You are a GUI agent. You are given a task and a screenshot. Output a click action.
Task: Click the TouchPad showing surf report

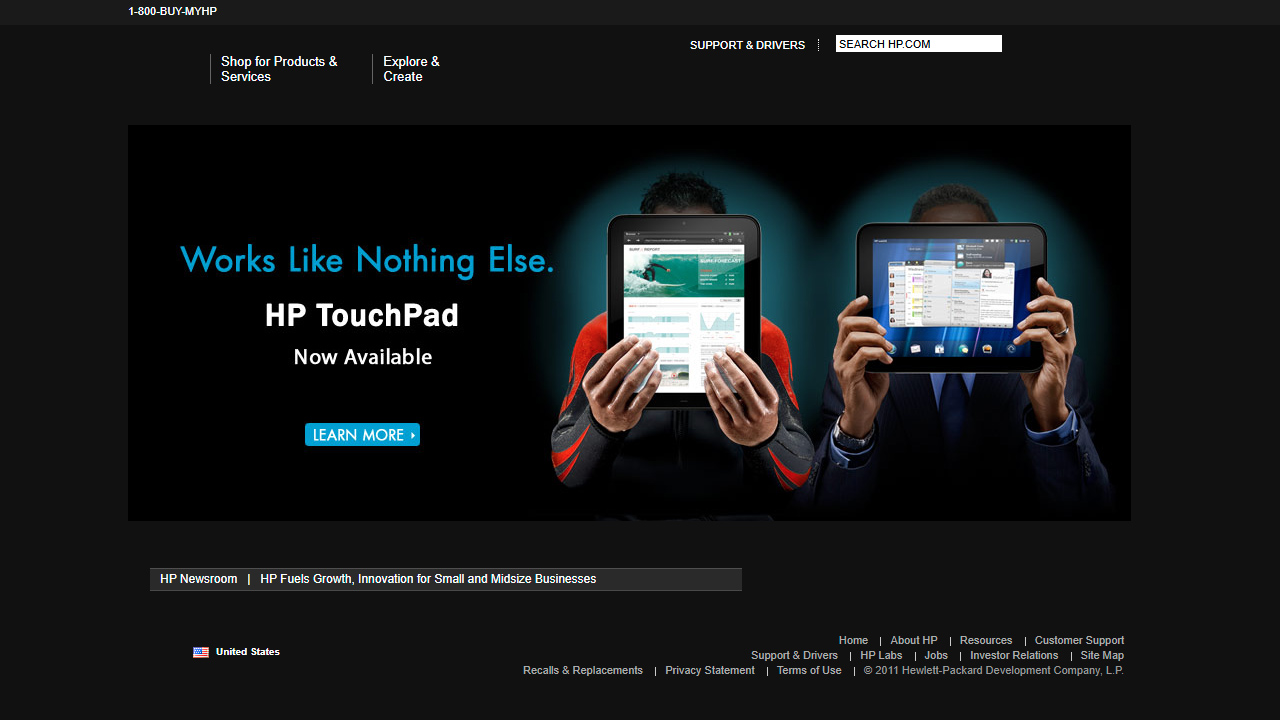click(684, 311)
